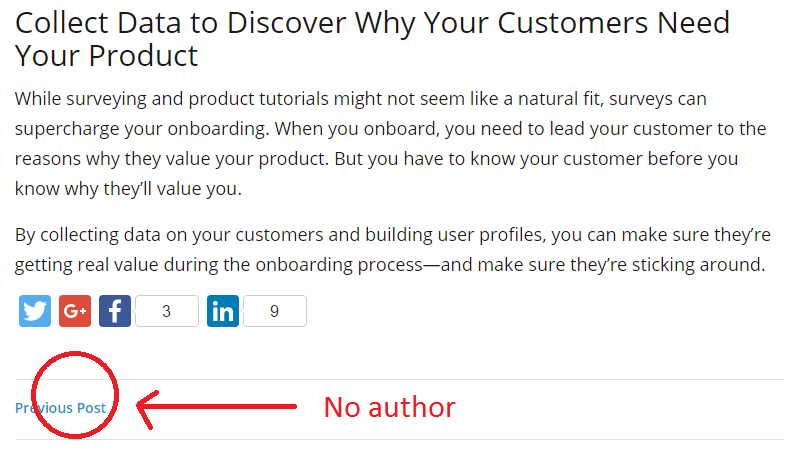The width and height of the screenshot is (790, 472).
Task: Open the LinkedIn share count showing 9
Action: pyautogui.click(x=275, y=311)
